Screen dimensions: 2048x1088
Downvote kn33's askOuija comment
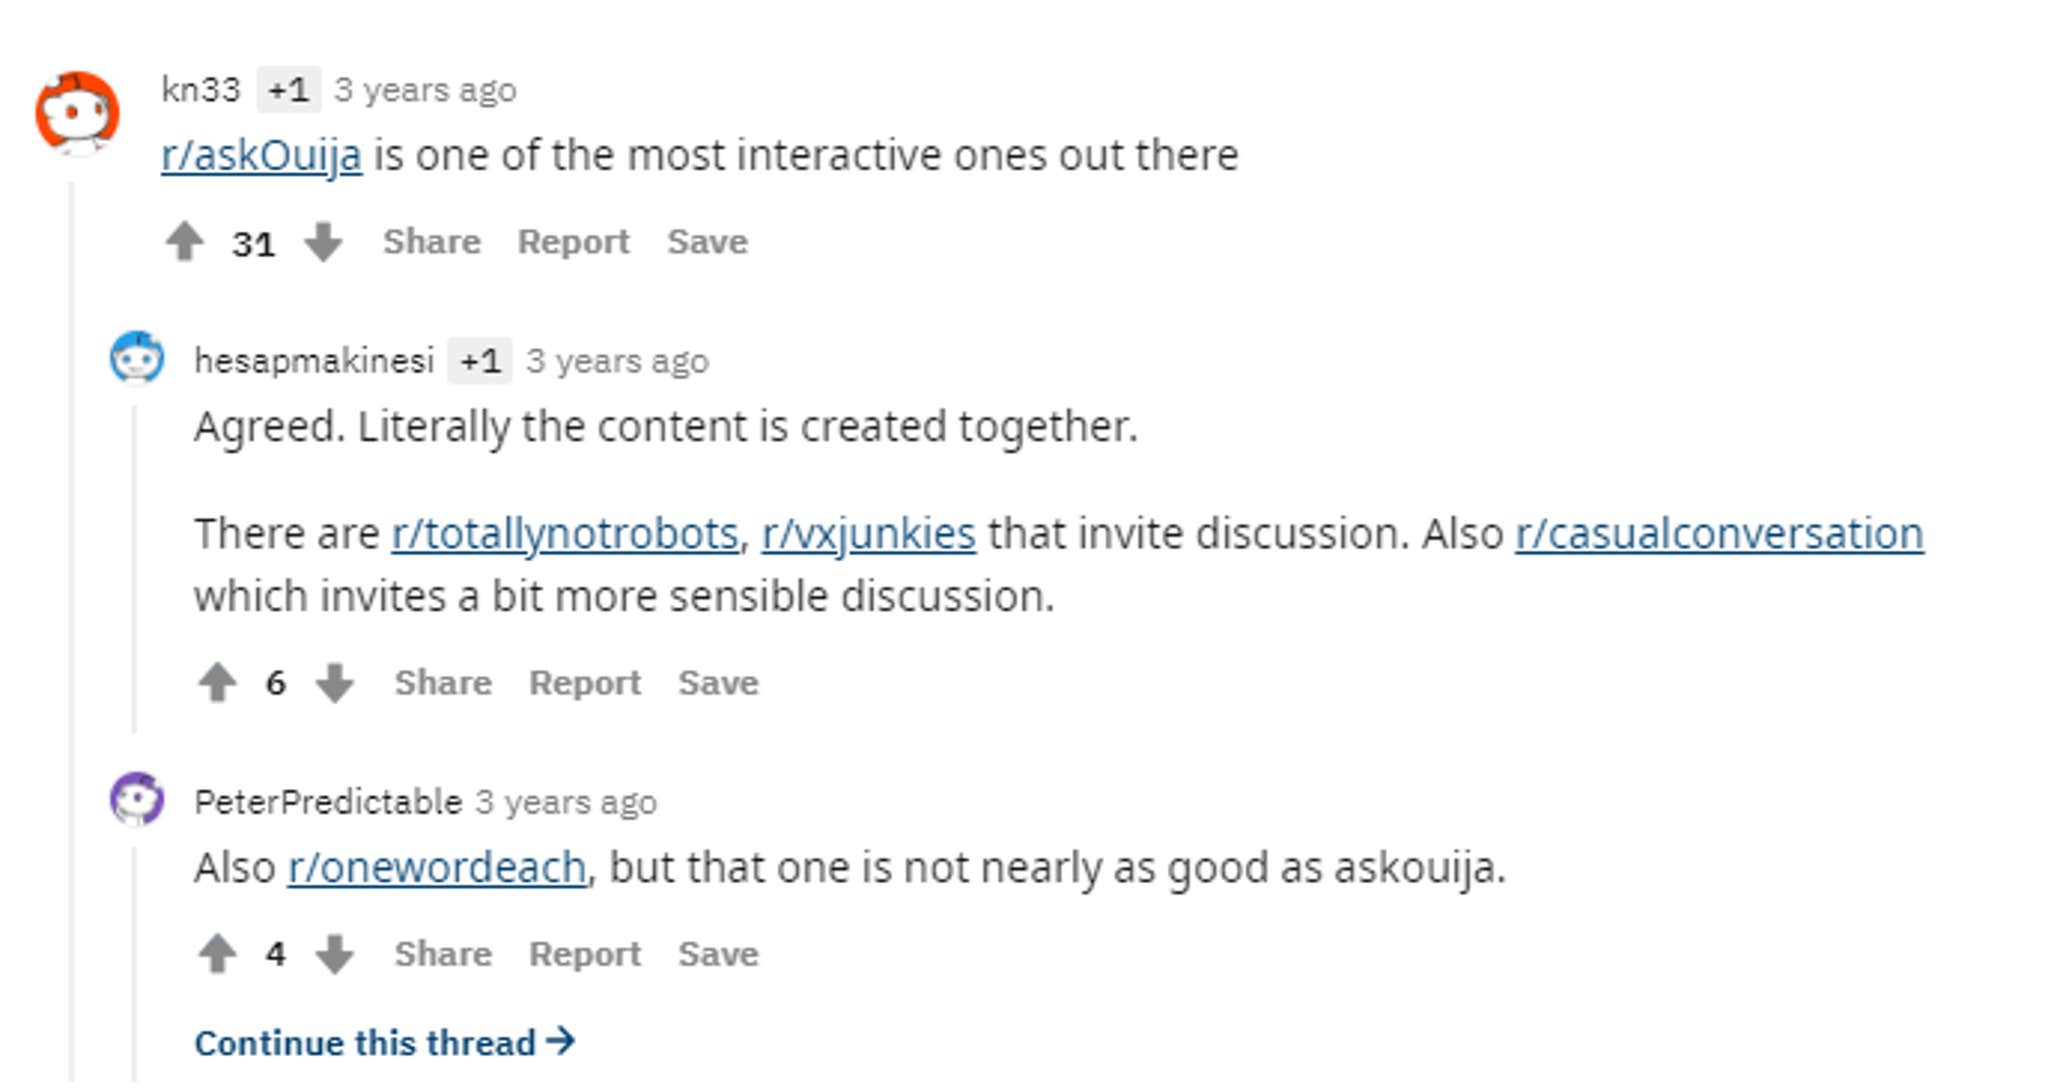click(x=323, y=242)
